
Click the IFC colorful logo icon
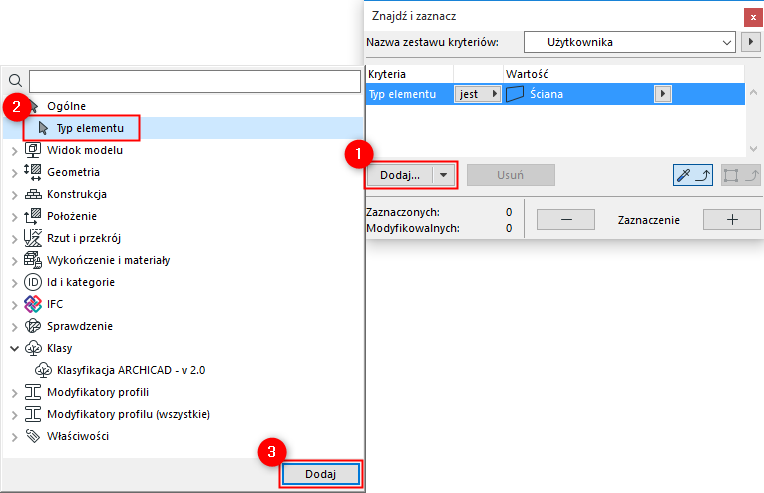tap(33, 304)
